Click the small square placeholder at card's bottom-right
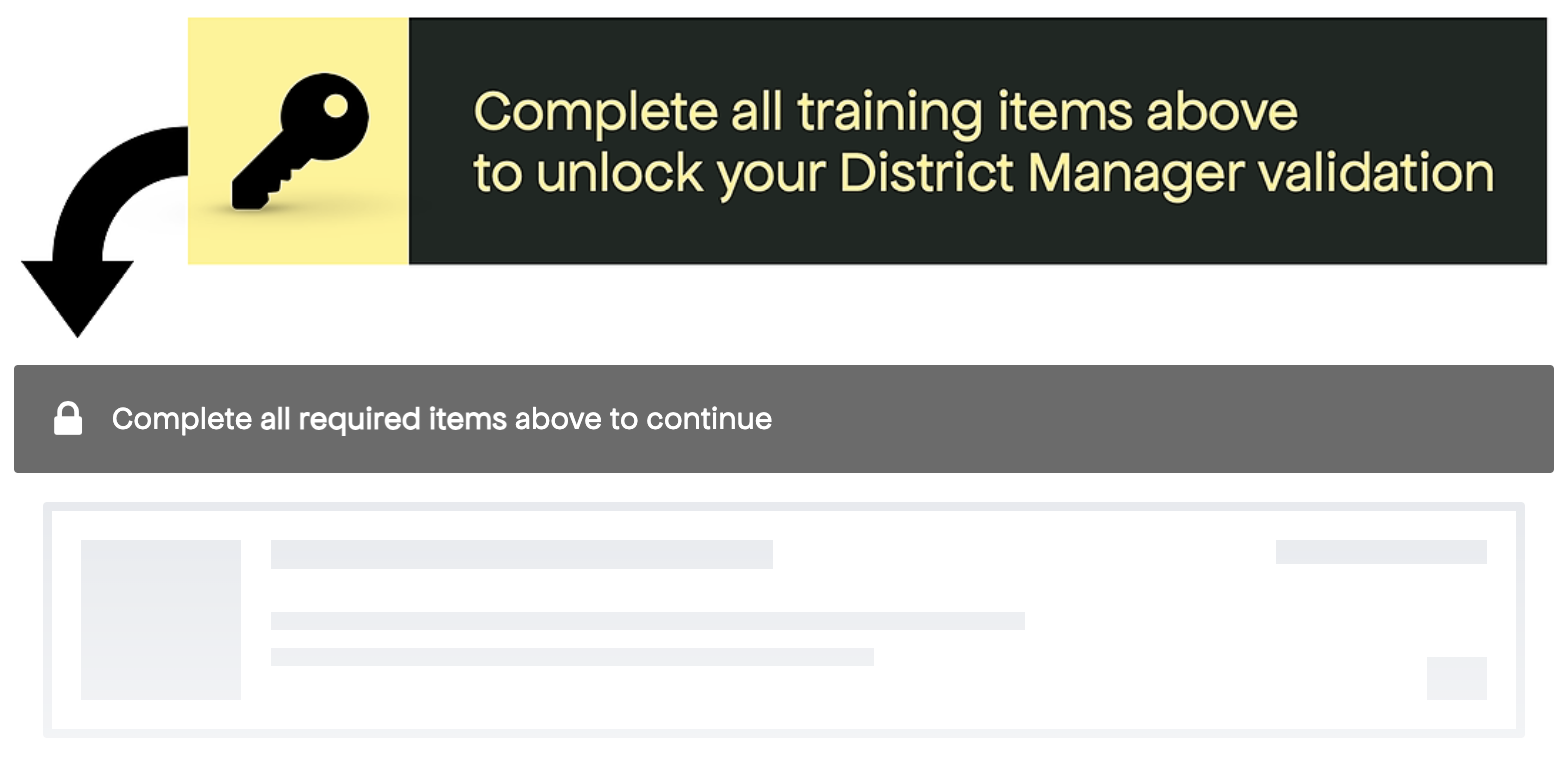This screenshot has width=1568, height=764. coord(1456,678)
